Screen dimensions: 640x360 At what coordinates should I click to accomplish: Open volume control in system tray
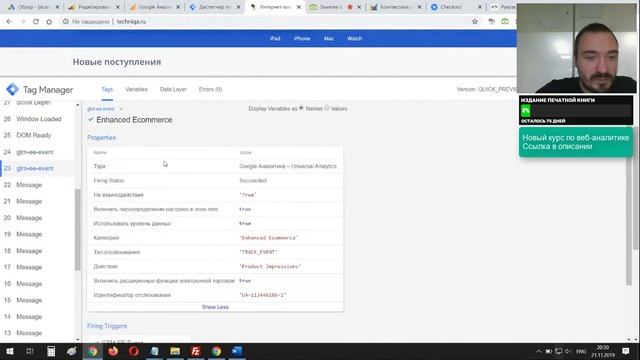(568, 351)
